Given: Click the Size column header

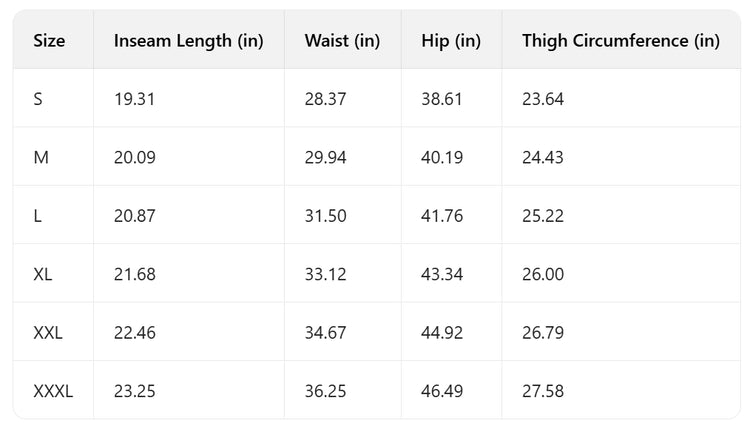Looking at the screenshot, I should [x=50, y=41].
